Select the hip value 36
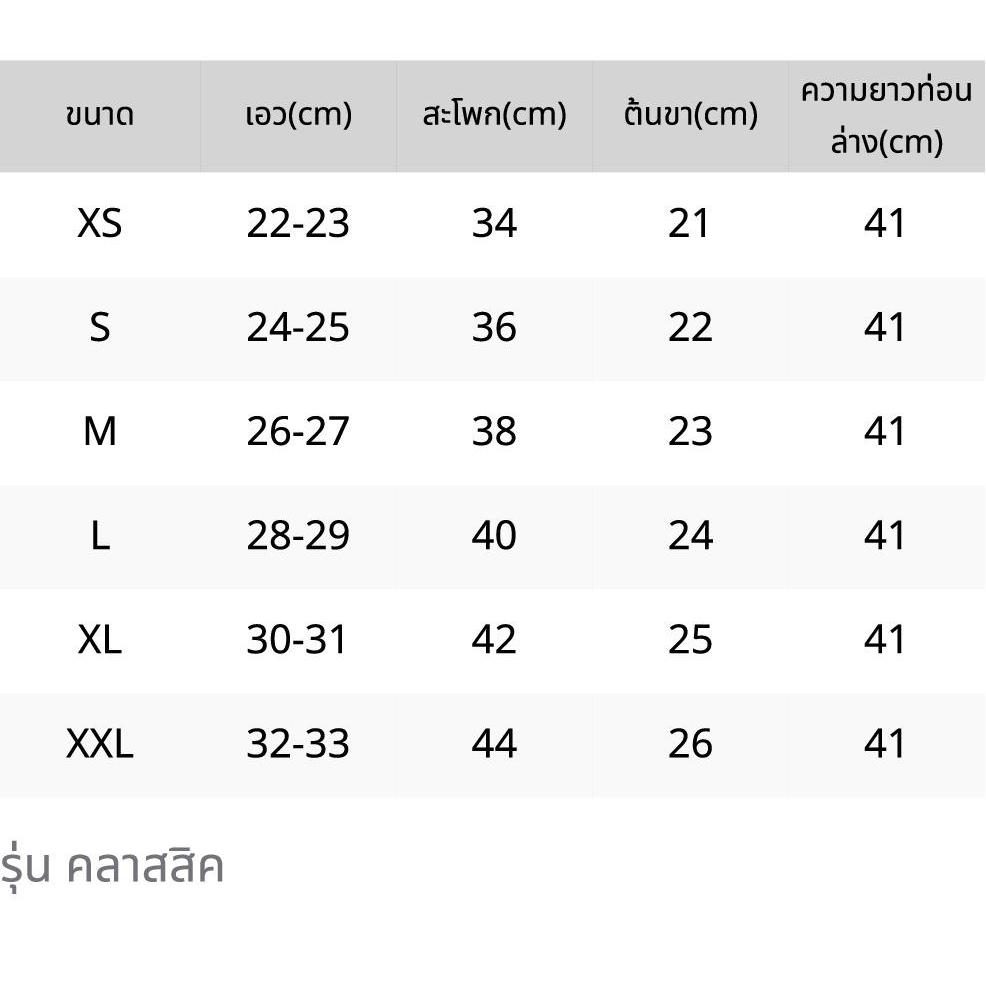 point(494,327)
